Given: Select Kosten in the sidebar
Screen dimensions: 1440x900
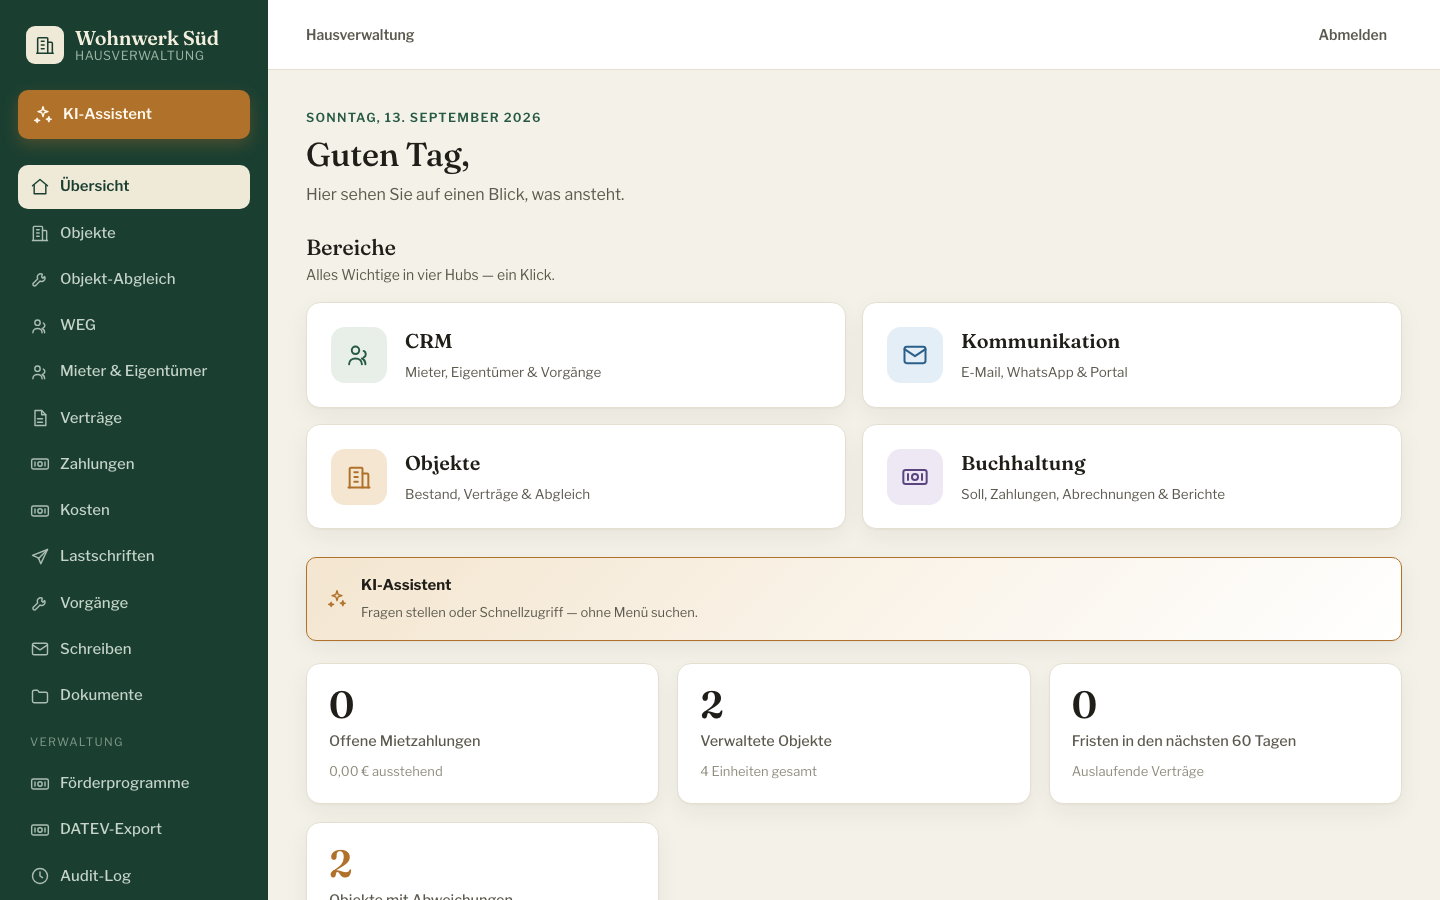Looking at the screenshot, I should (134, 510).
